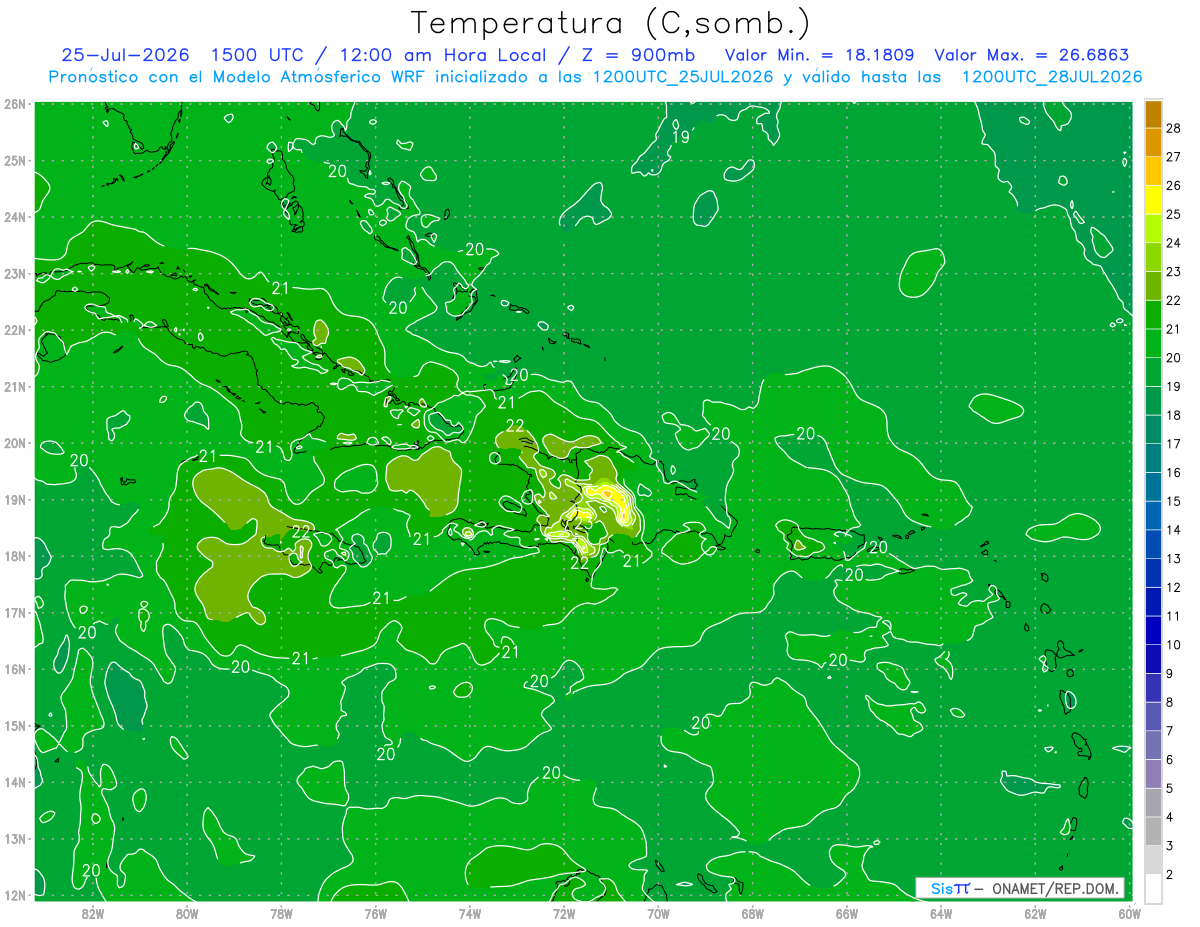
Task: Click purple legend swatch between 6 and 7
Action: (1153, 745)
